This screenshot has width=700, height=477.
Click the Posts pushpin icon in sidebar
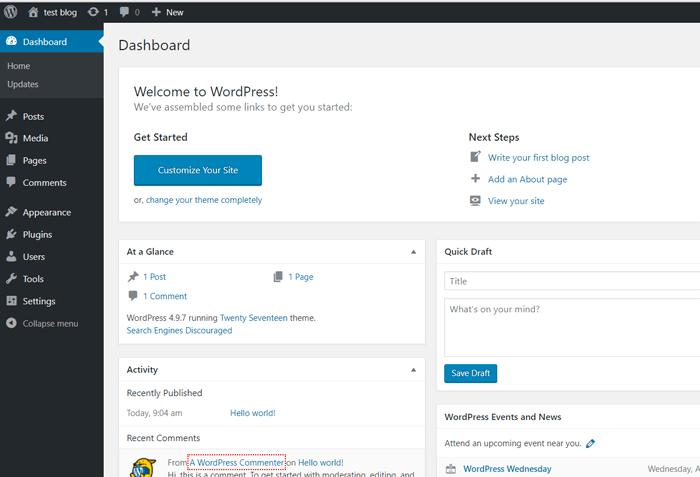coord(11,116)
